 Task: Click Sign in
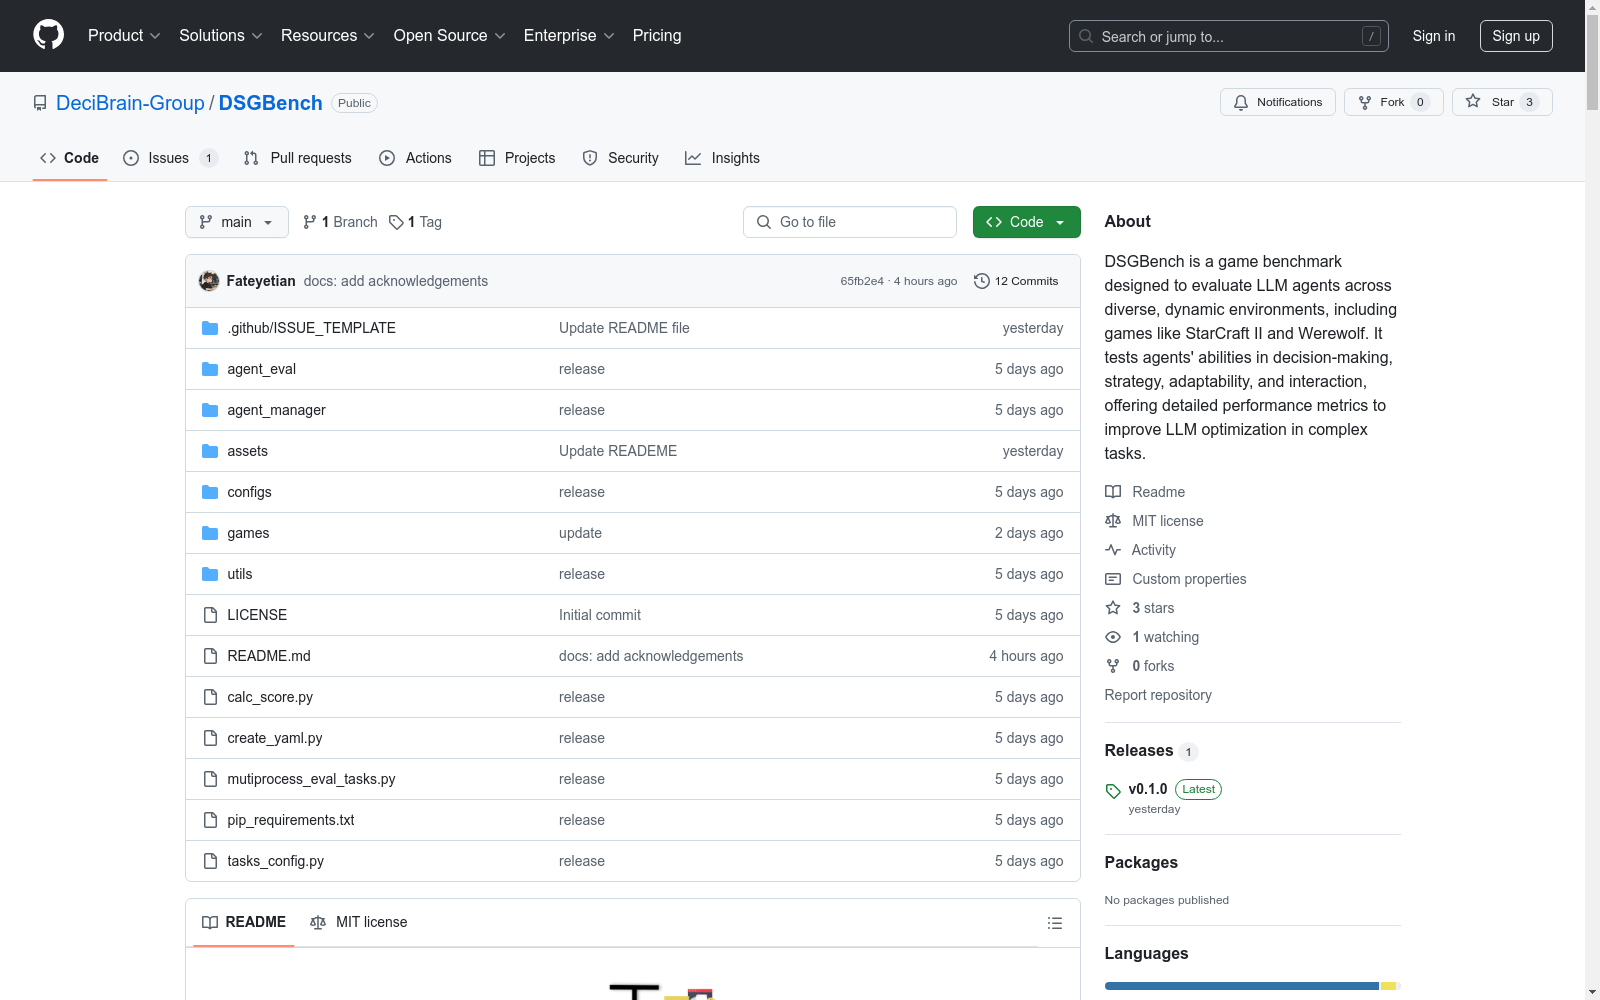click(1434, 36)
